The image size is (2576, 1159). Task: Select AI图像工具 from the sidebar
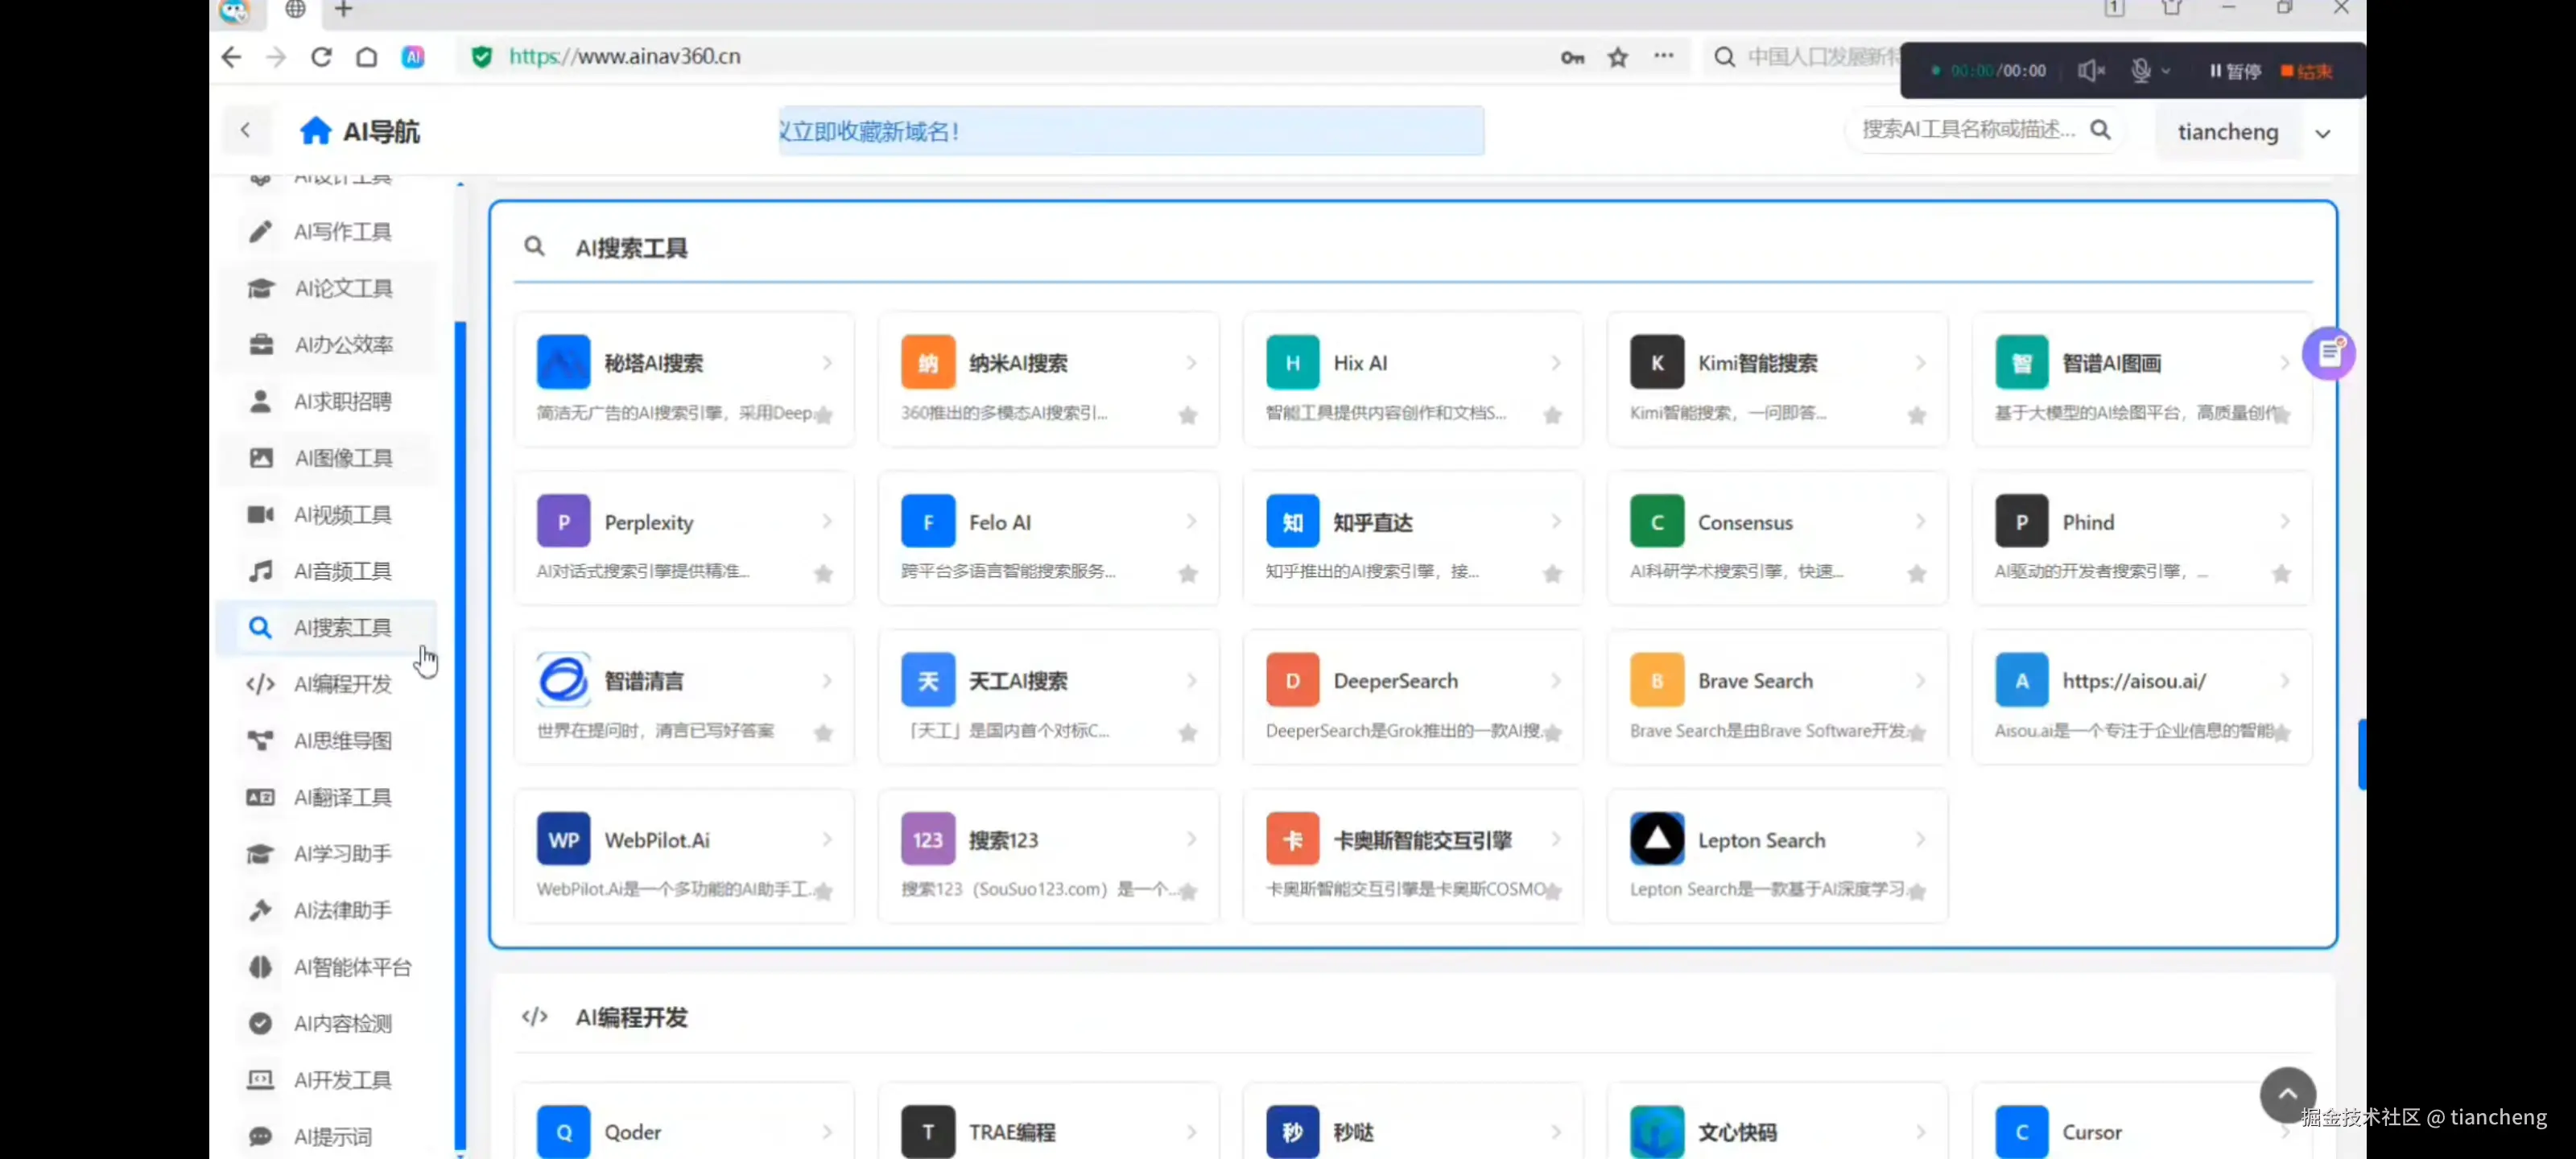click(x=343, y=458)
